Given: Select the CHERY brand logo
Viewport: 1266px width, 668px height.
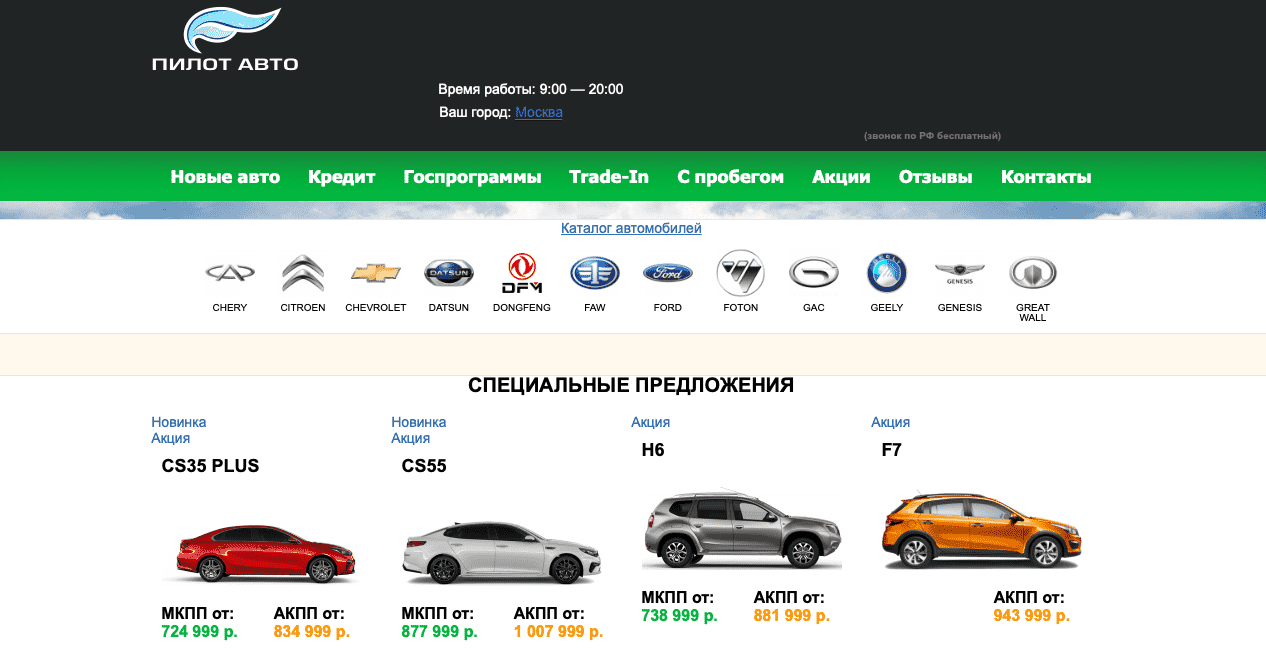Looking at the screenshot, I should coord(229,271).
